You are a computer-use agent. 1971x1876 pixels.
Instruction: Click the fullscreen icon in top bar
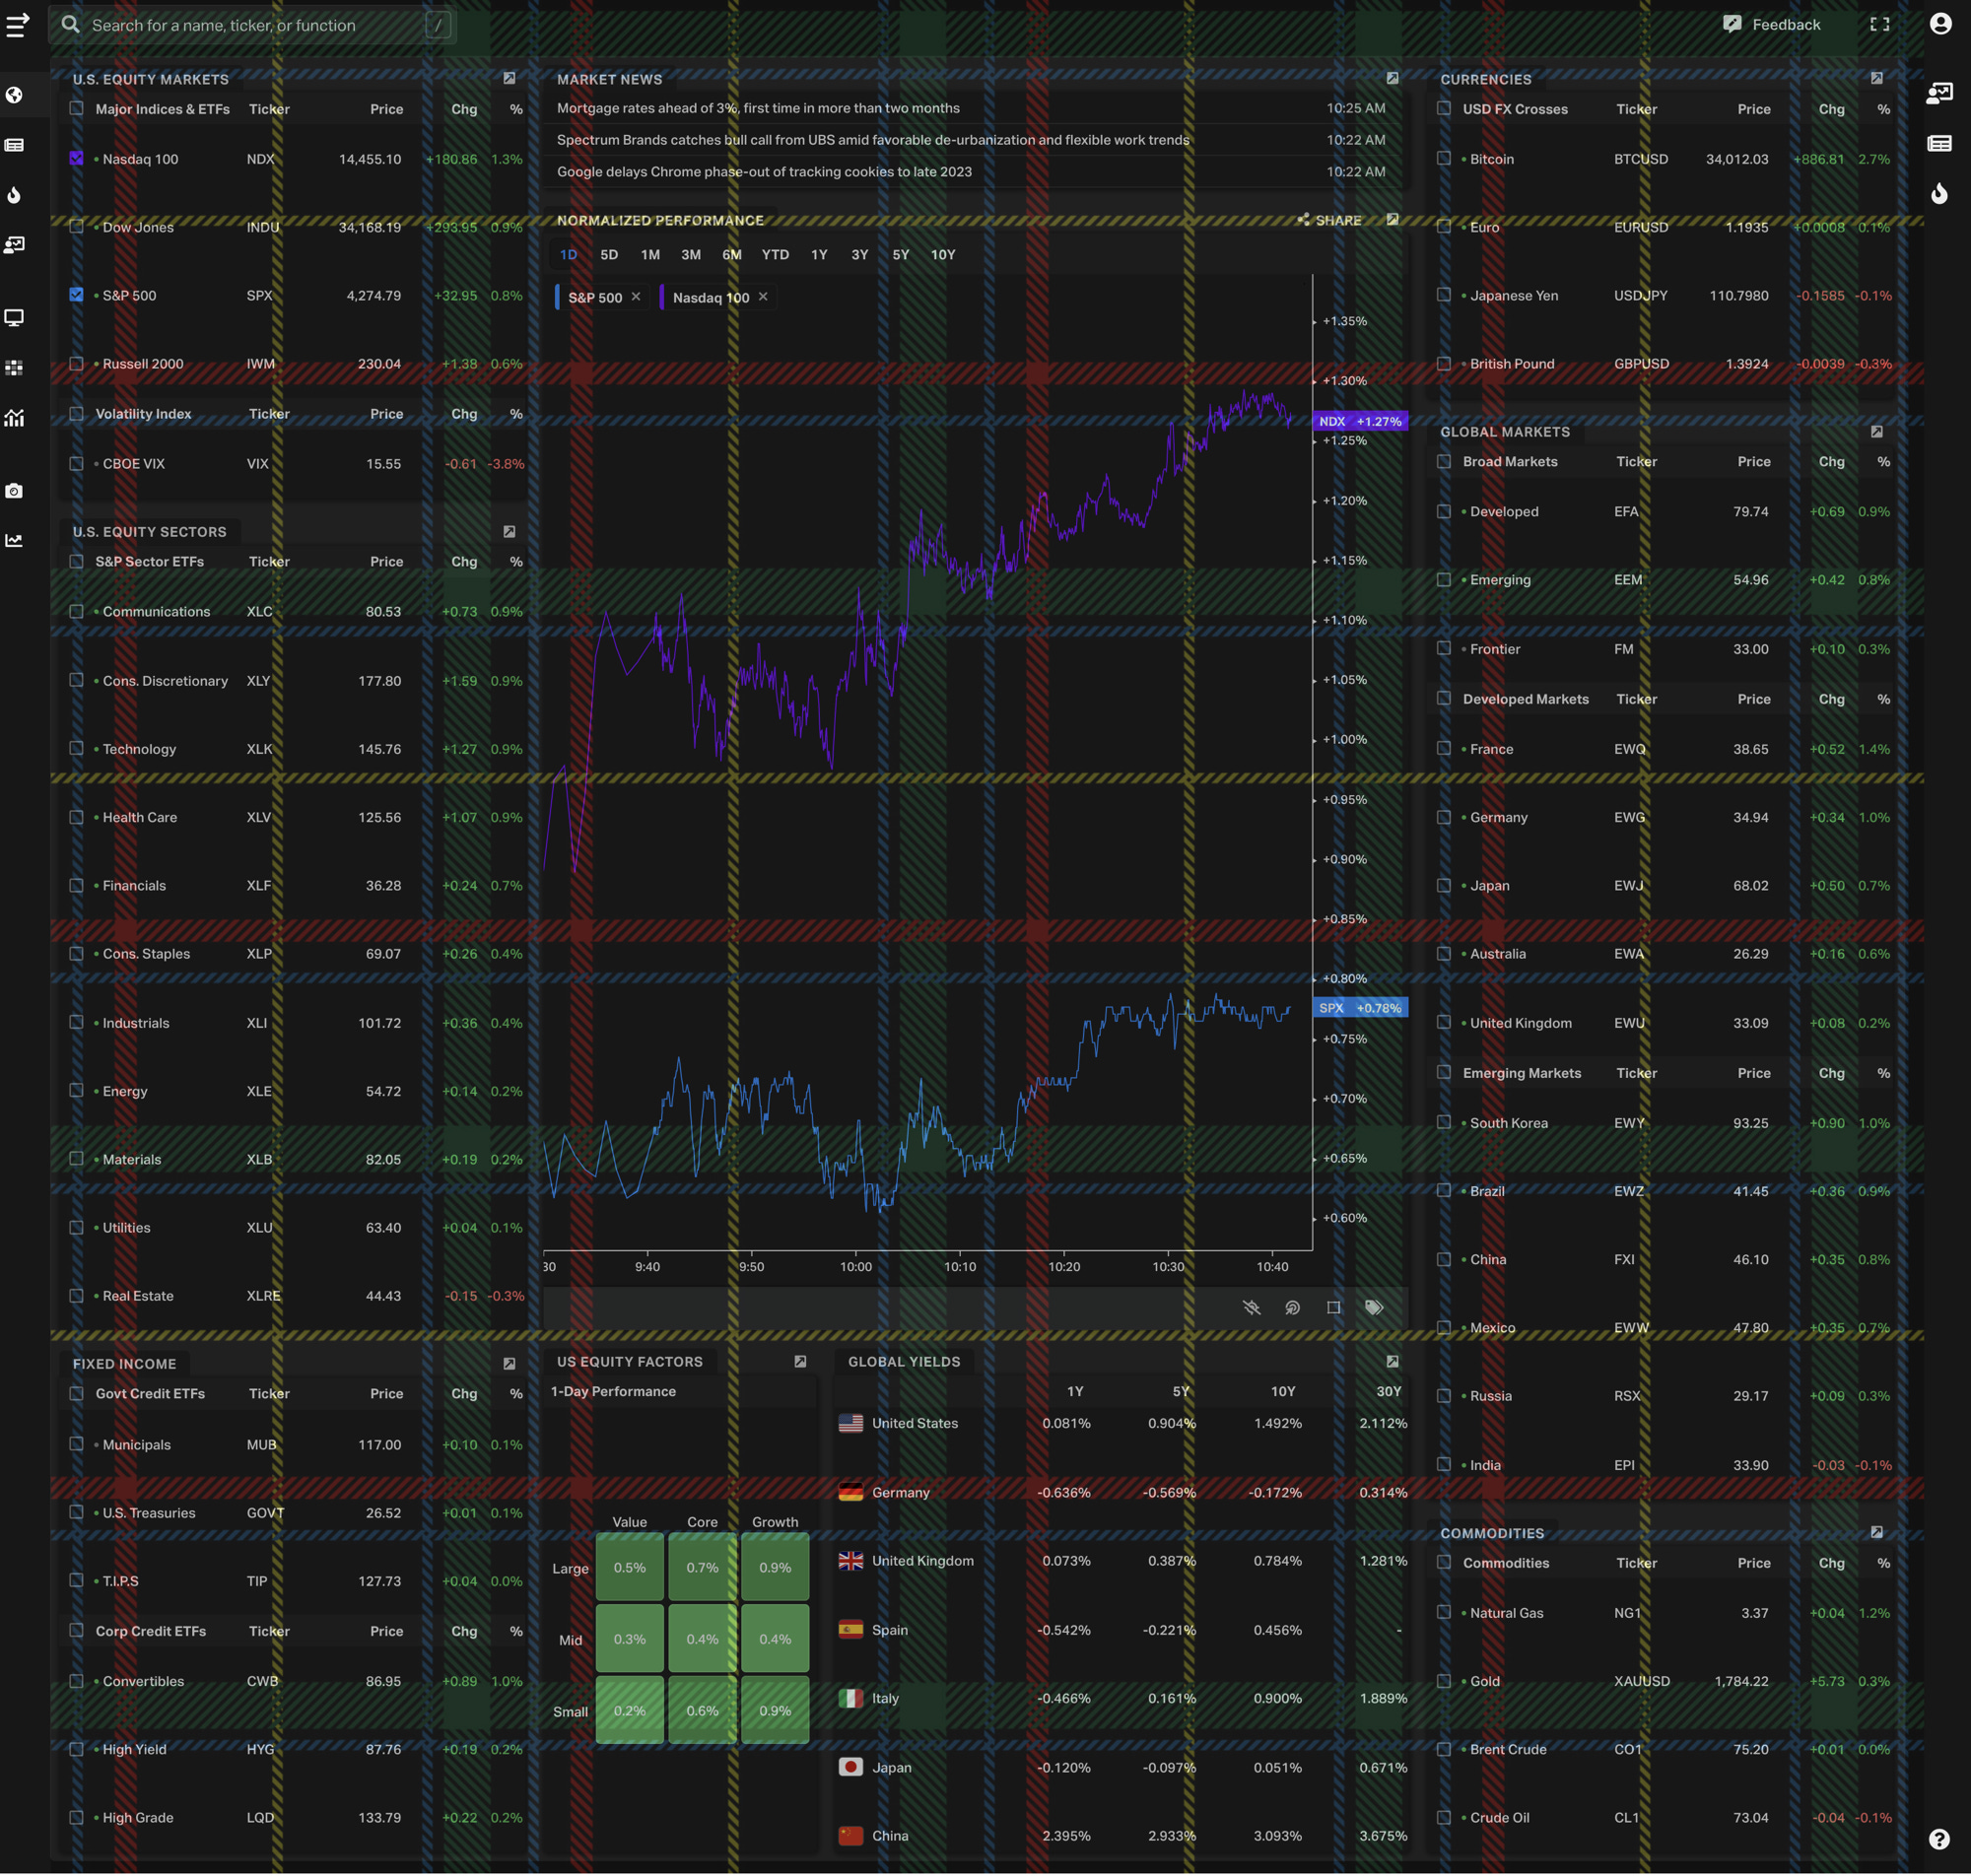tap(1879, 25)
